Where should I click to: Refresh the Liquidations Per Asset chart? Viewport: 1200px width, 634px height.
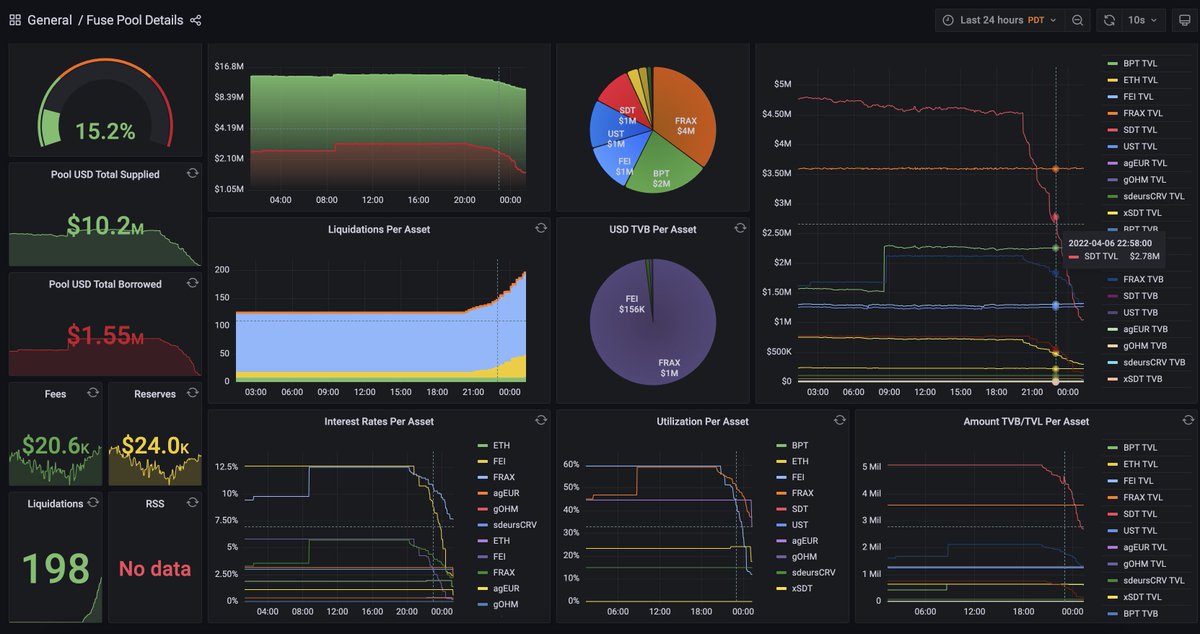(541, 229)
